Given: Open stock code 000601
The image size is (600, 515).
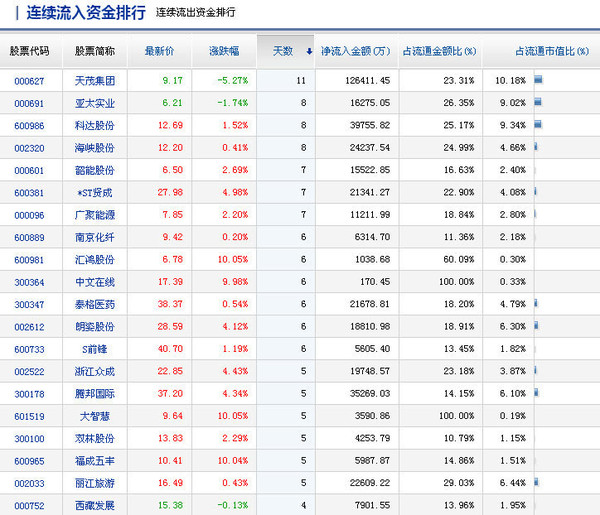Looking at the screenshot, I should pyautogui.click(x=29, y=170).
